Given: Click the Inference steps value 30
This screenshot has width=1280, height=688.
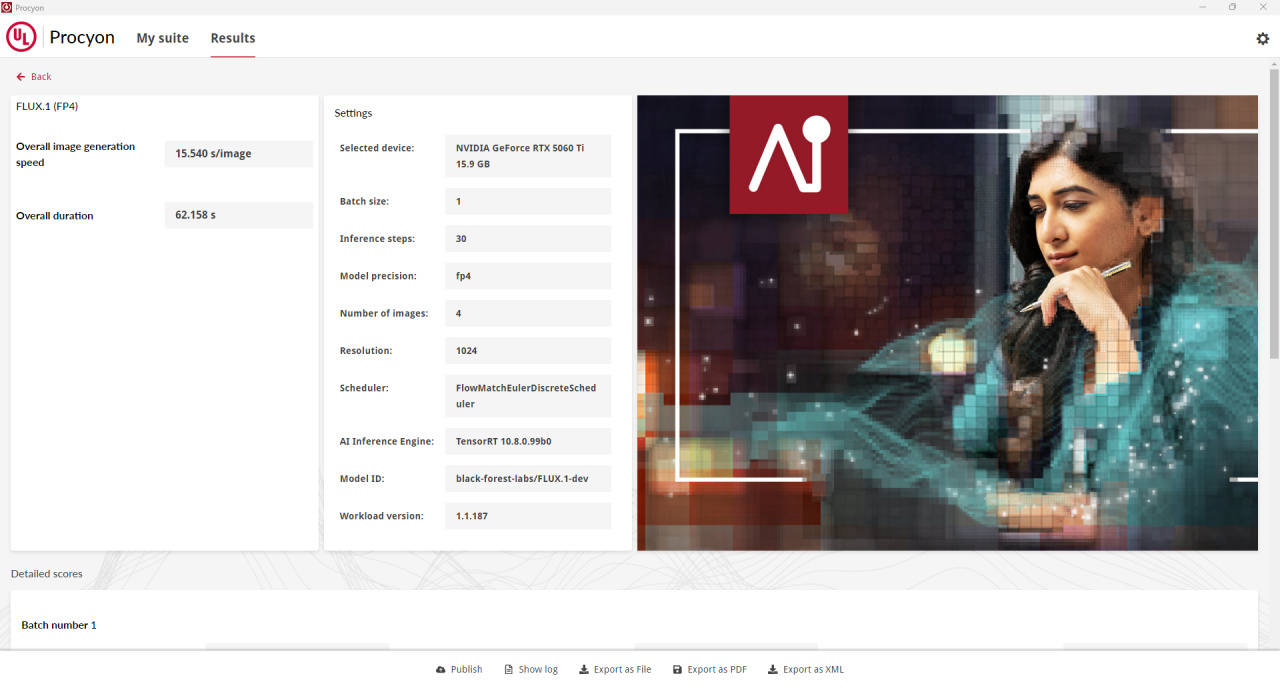Looking at the screenshot, I should [528, 239].
